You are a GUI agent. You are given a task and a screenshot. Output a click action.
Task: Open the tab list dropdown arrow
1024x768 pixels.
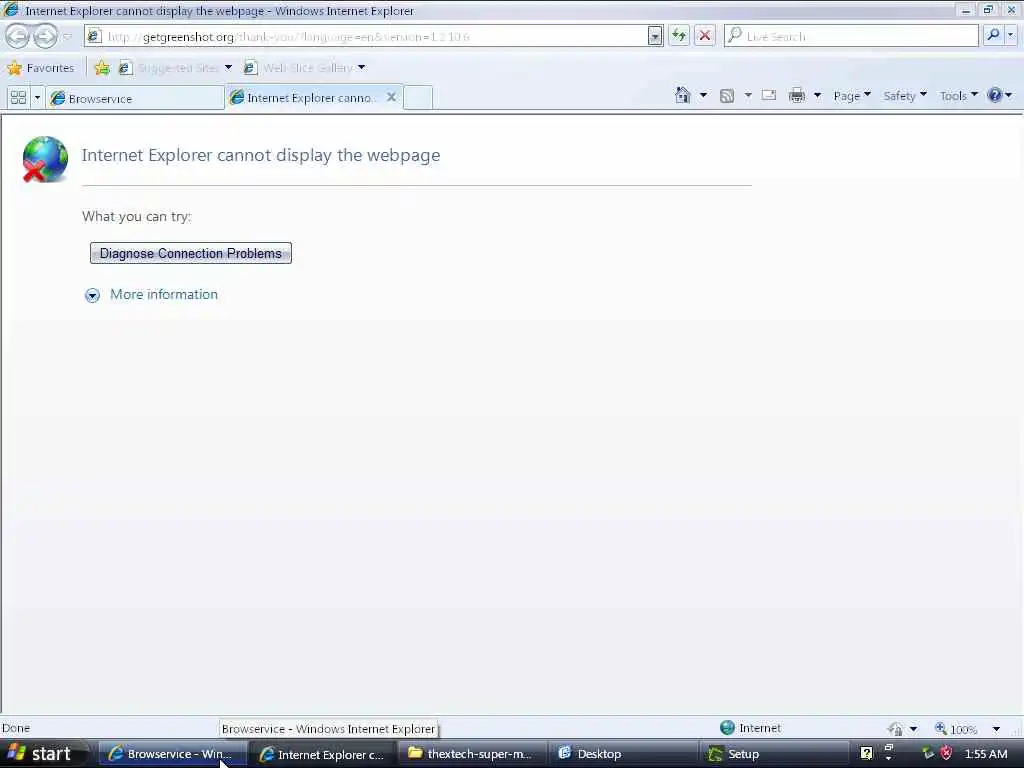37,98
